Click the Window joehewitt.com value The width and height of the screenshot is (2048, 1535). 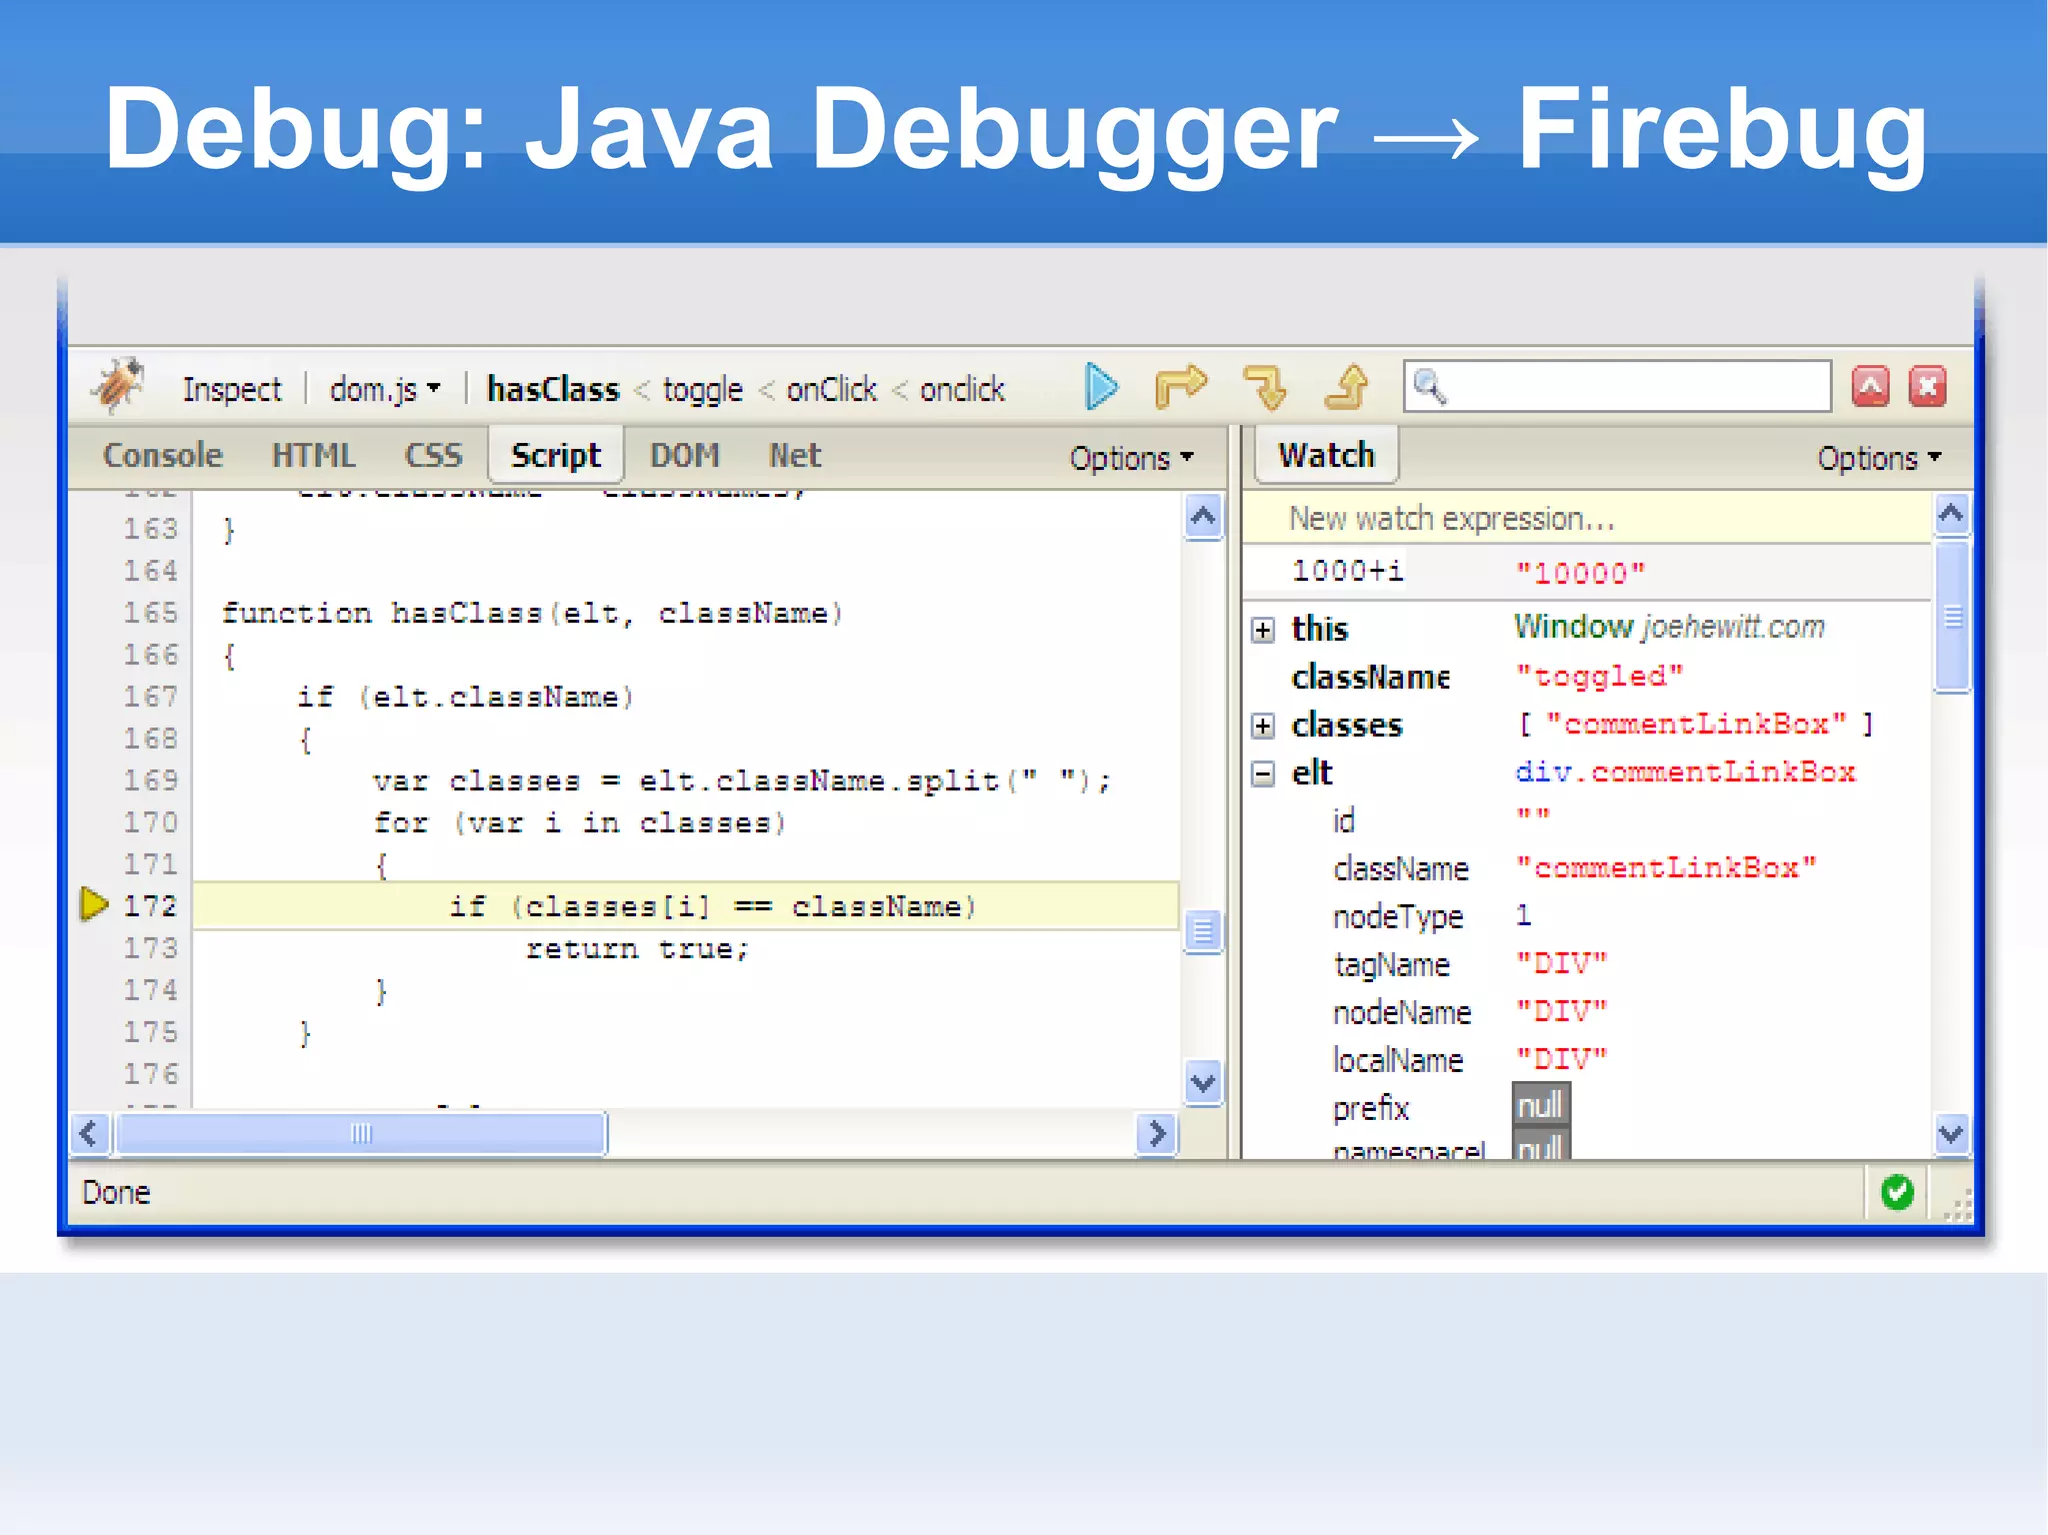[x=1669, y=627]
